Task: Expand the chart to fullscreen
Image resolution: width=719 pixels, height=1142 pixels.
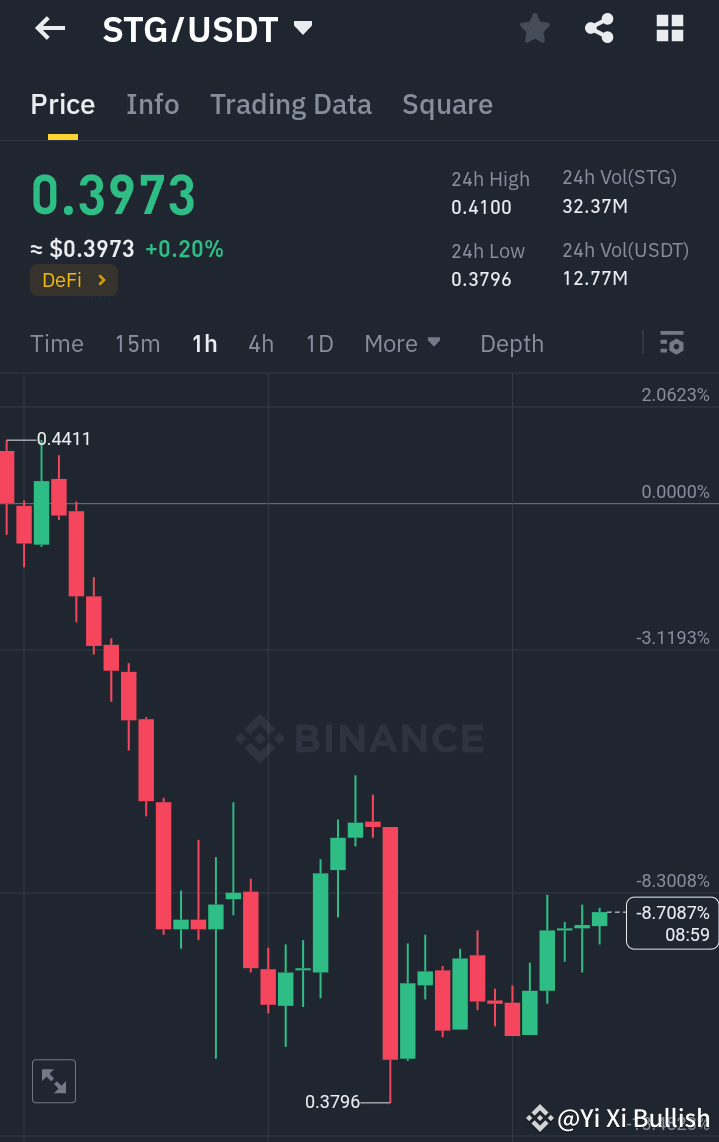Action: (53, 1080)
